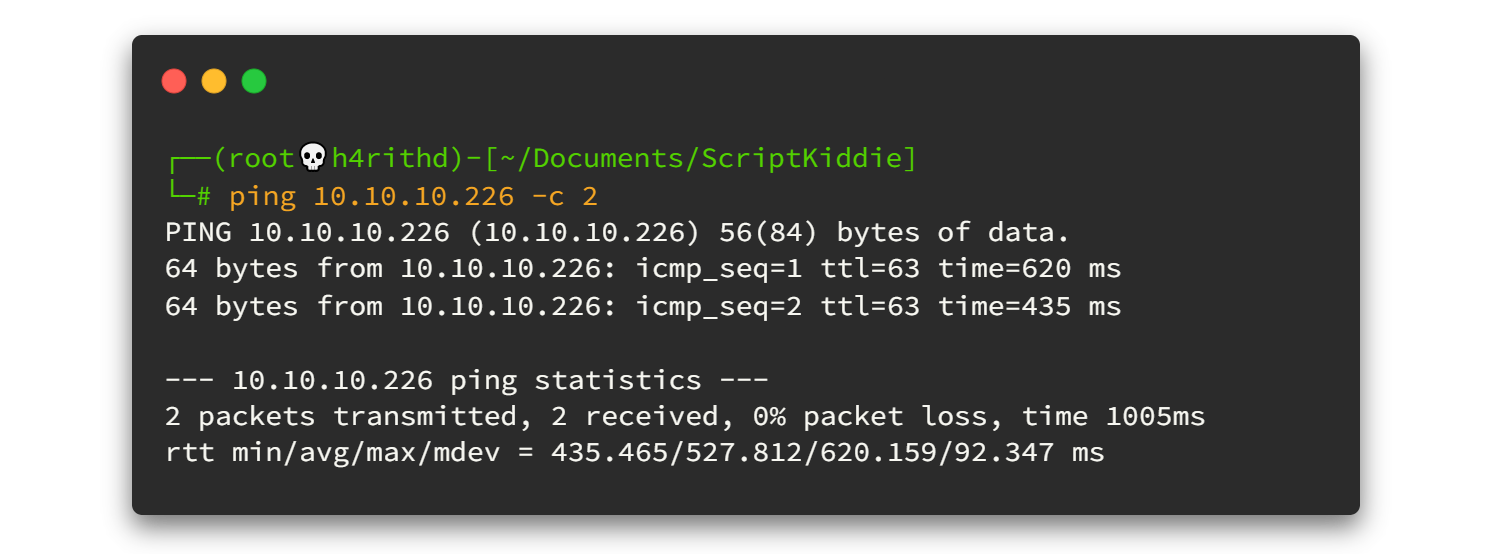The width and height of the screenshot is (1492, 554).
Task: Click the "2 packets transmitted" text
Action: click(341, 417)
